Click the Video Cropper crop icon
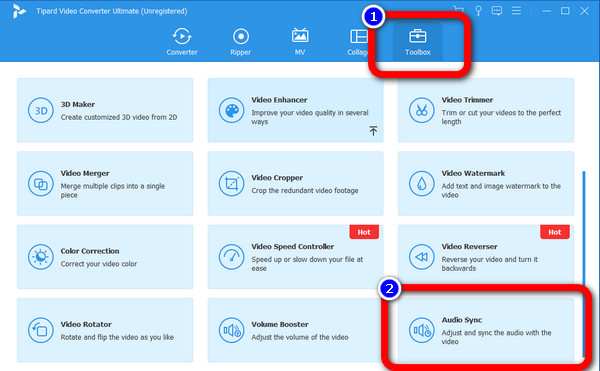Viewport: 600px width, 371px height. (231, 184)
